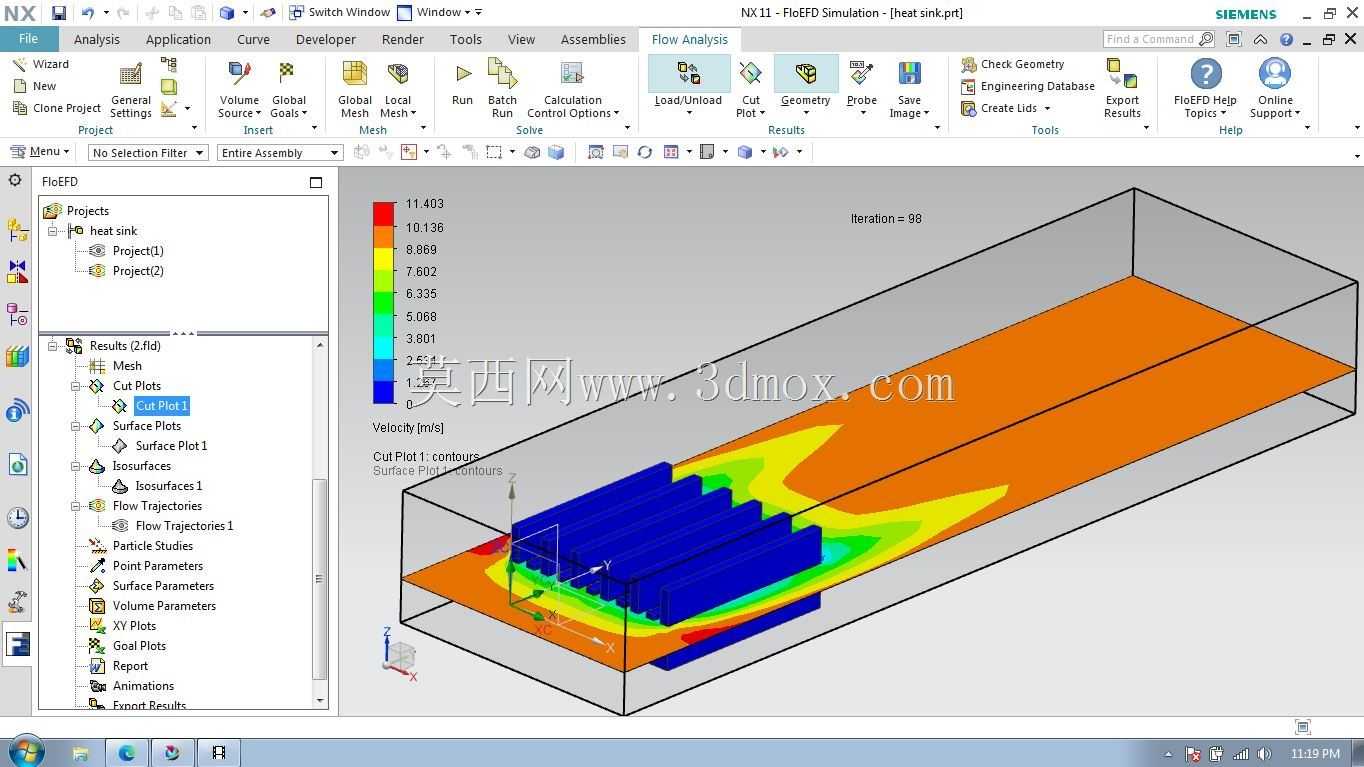Click the results tree vertical scrollbar
The width and height of the screenshot is (1364, 767).
(x=320, y=578)
